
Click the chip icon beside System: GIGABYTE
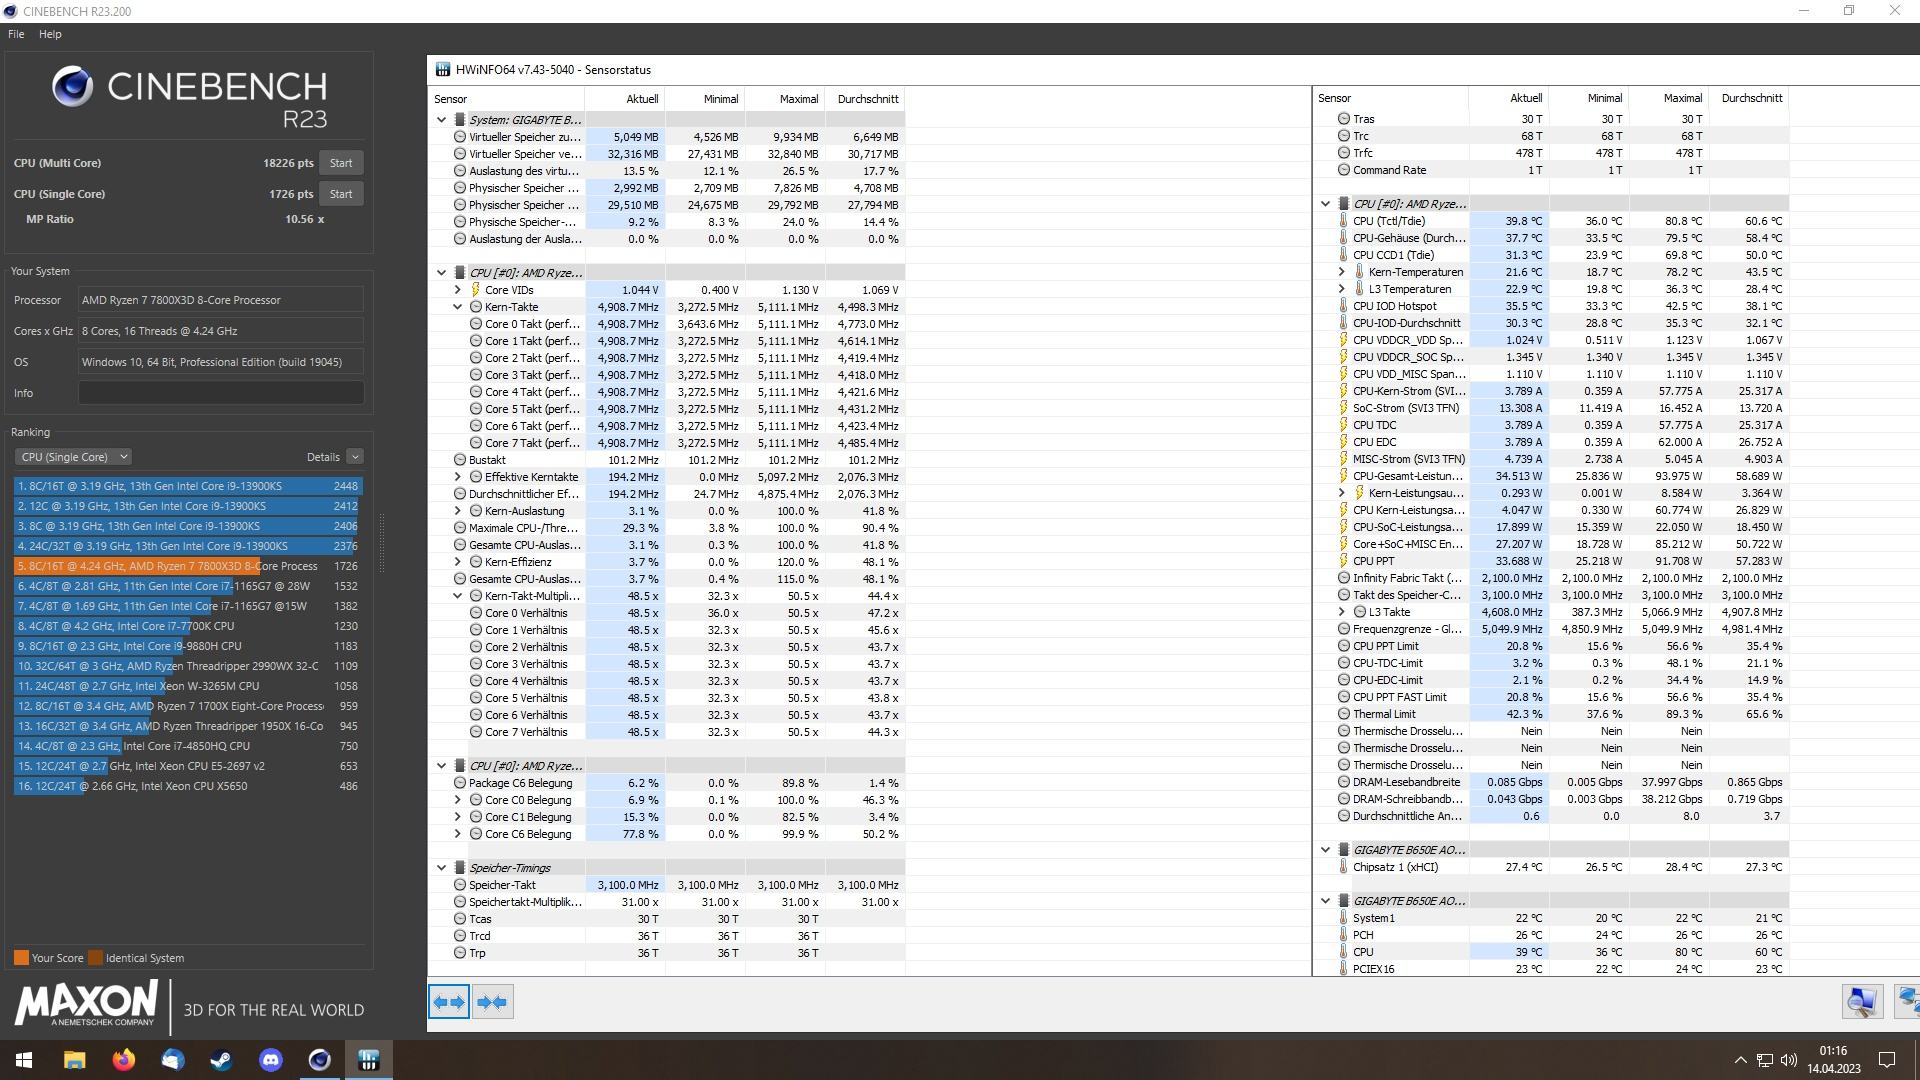click(x=459, y=120)
